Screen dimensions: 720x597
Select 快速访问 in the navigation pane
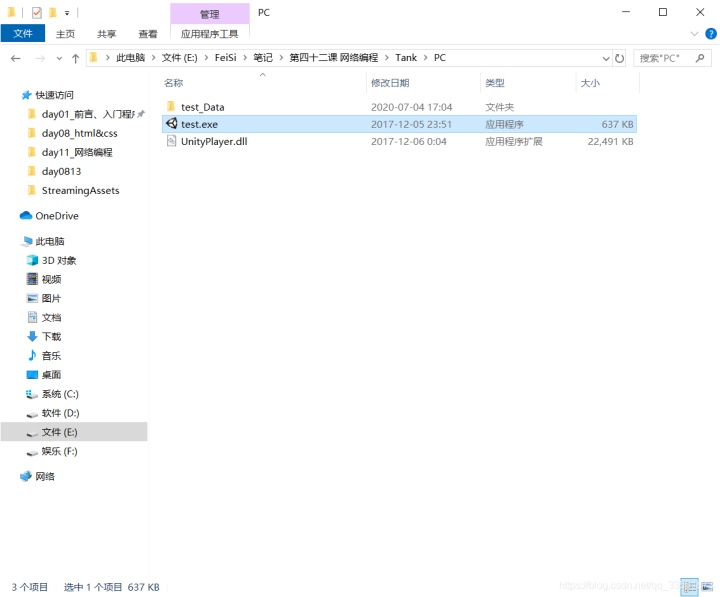(x=54, y=95)
